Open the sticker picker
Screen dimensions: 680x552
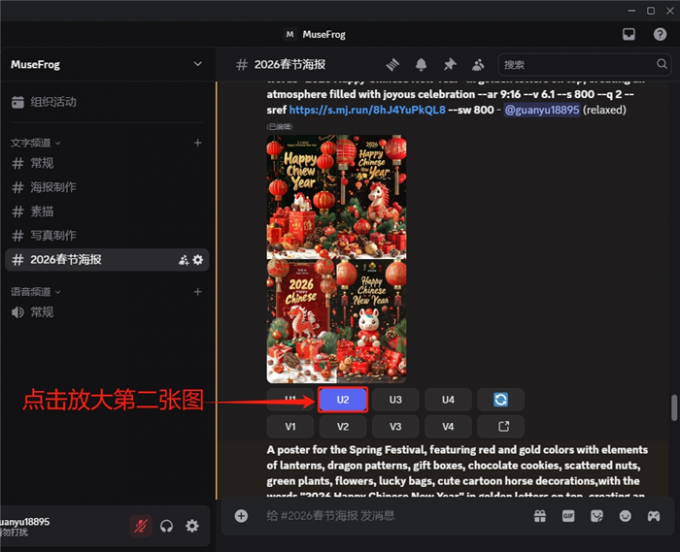point(597,516)
